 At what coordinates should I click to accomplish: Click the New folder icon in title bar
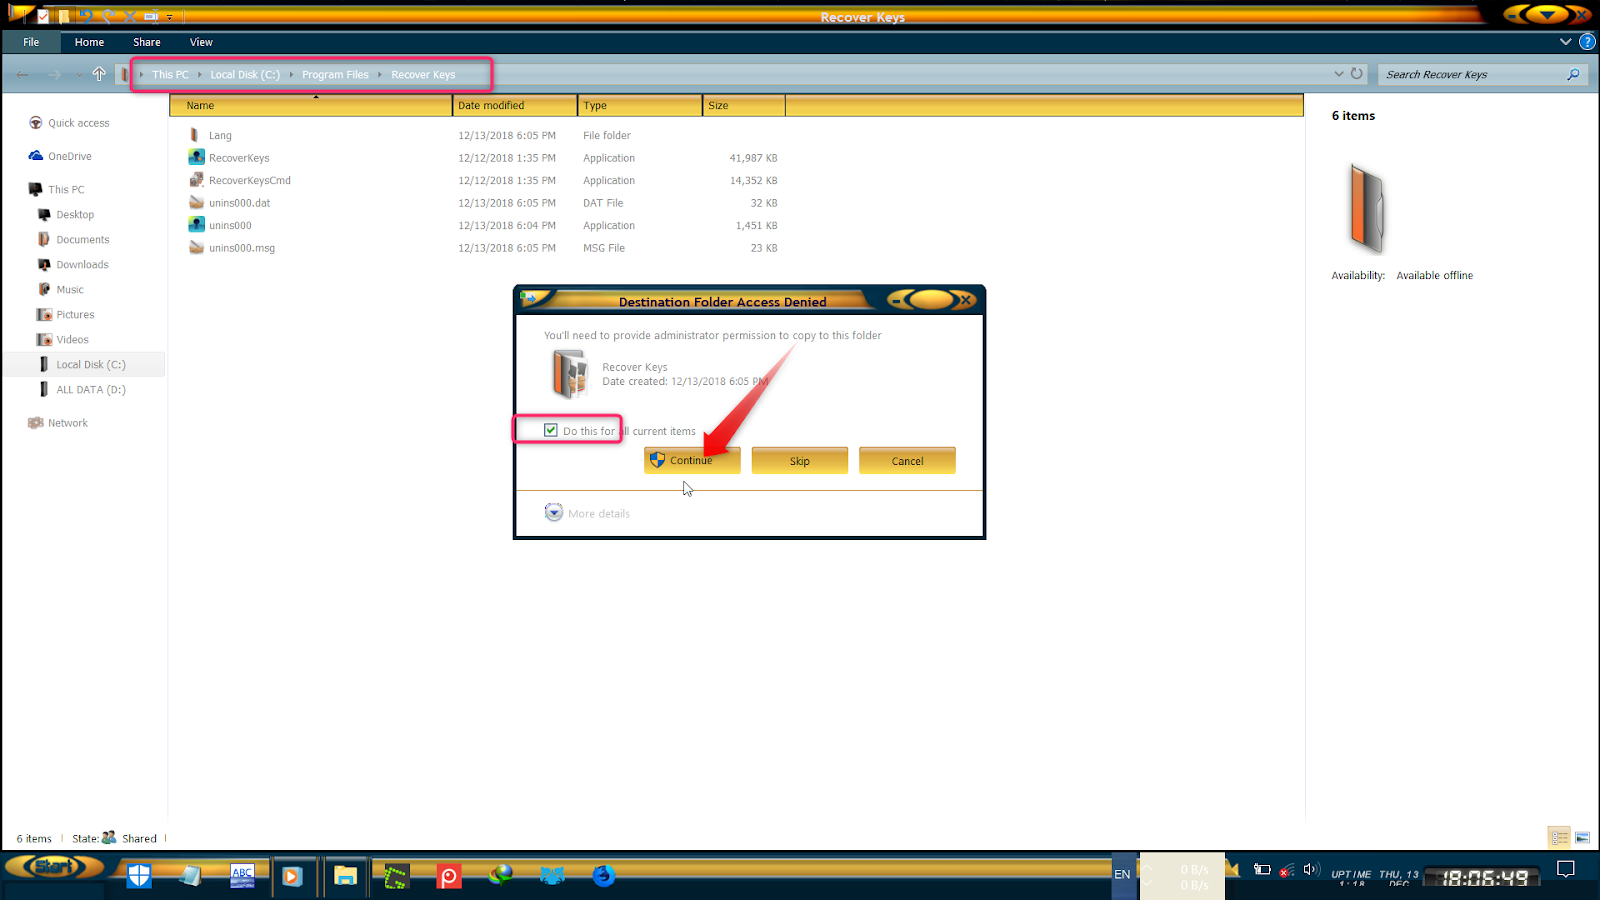(64, 17)
